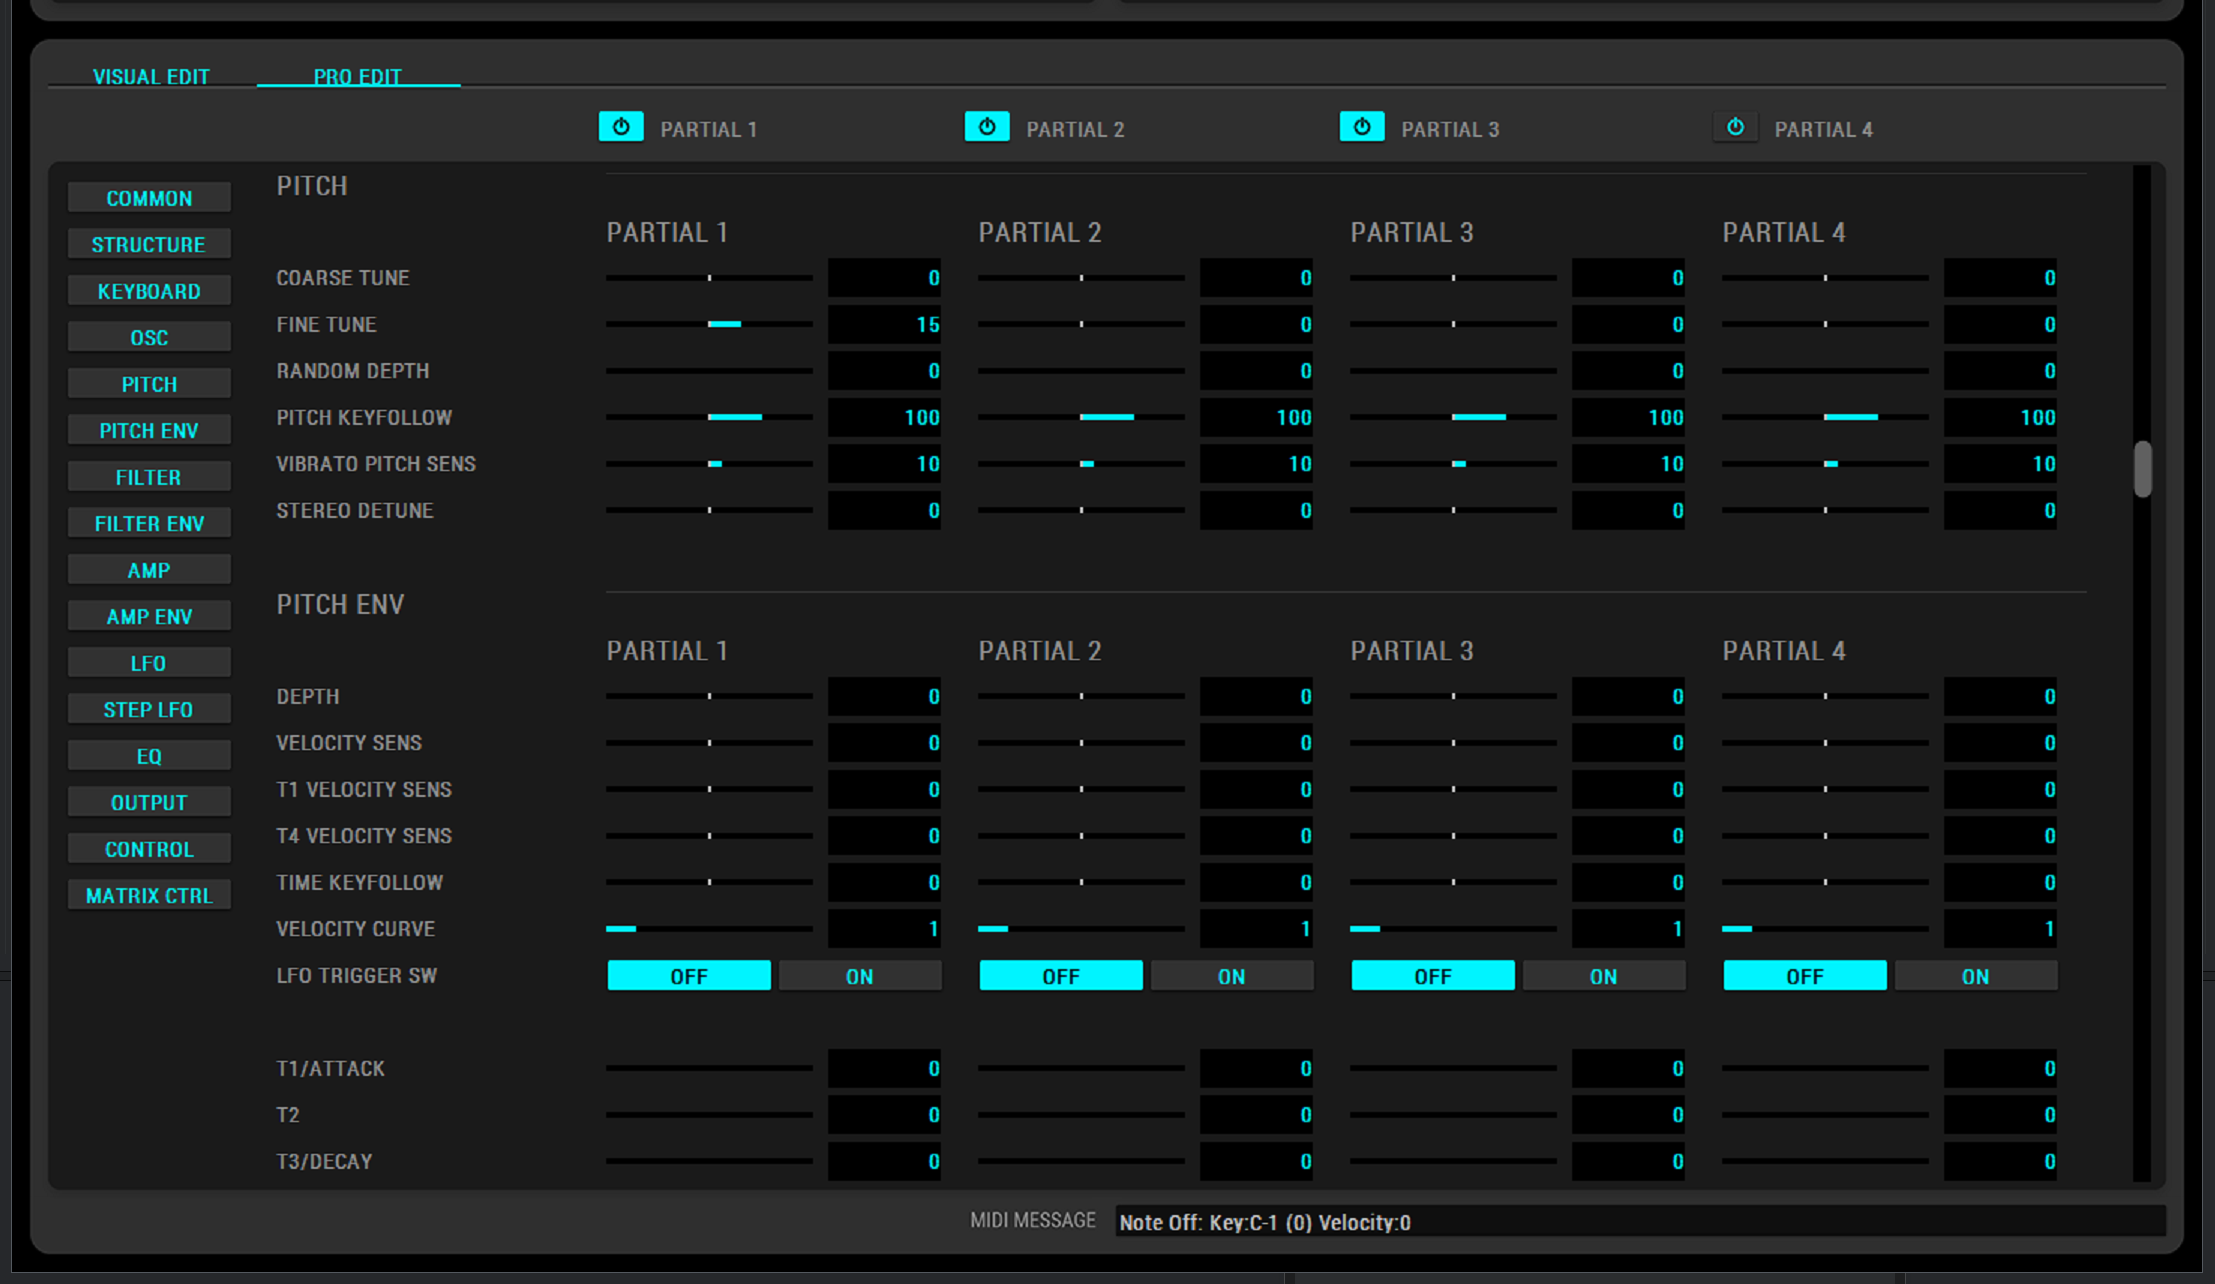
Task: Open the EQ parameter section
Action: (149, 757)
